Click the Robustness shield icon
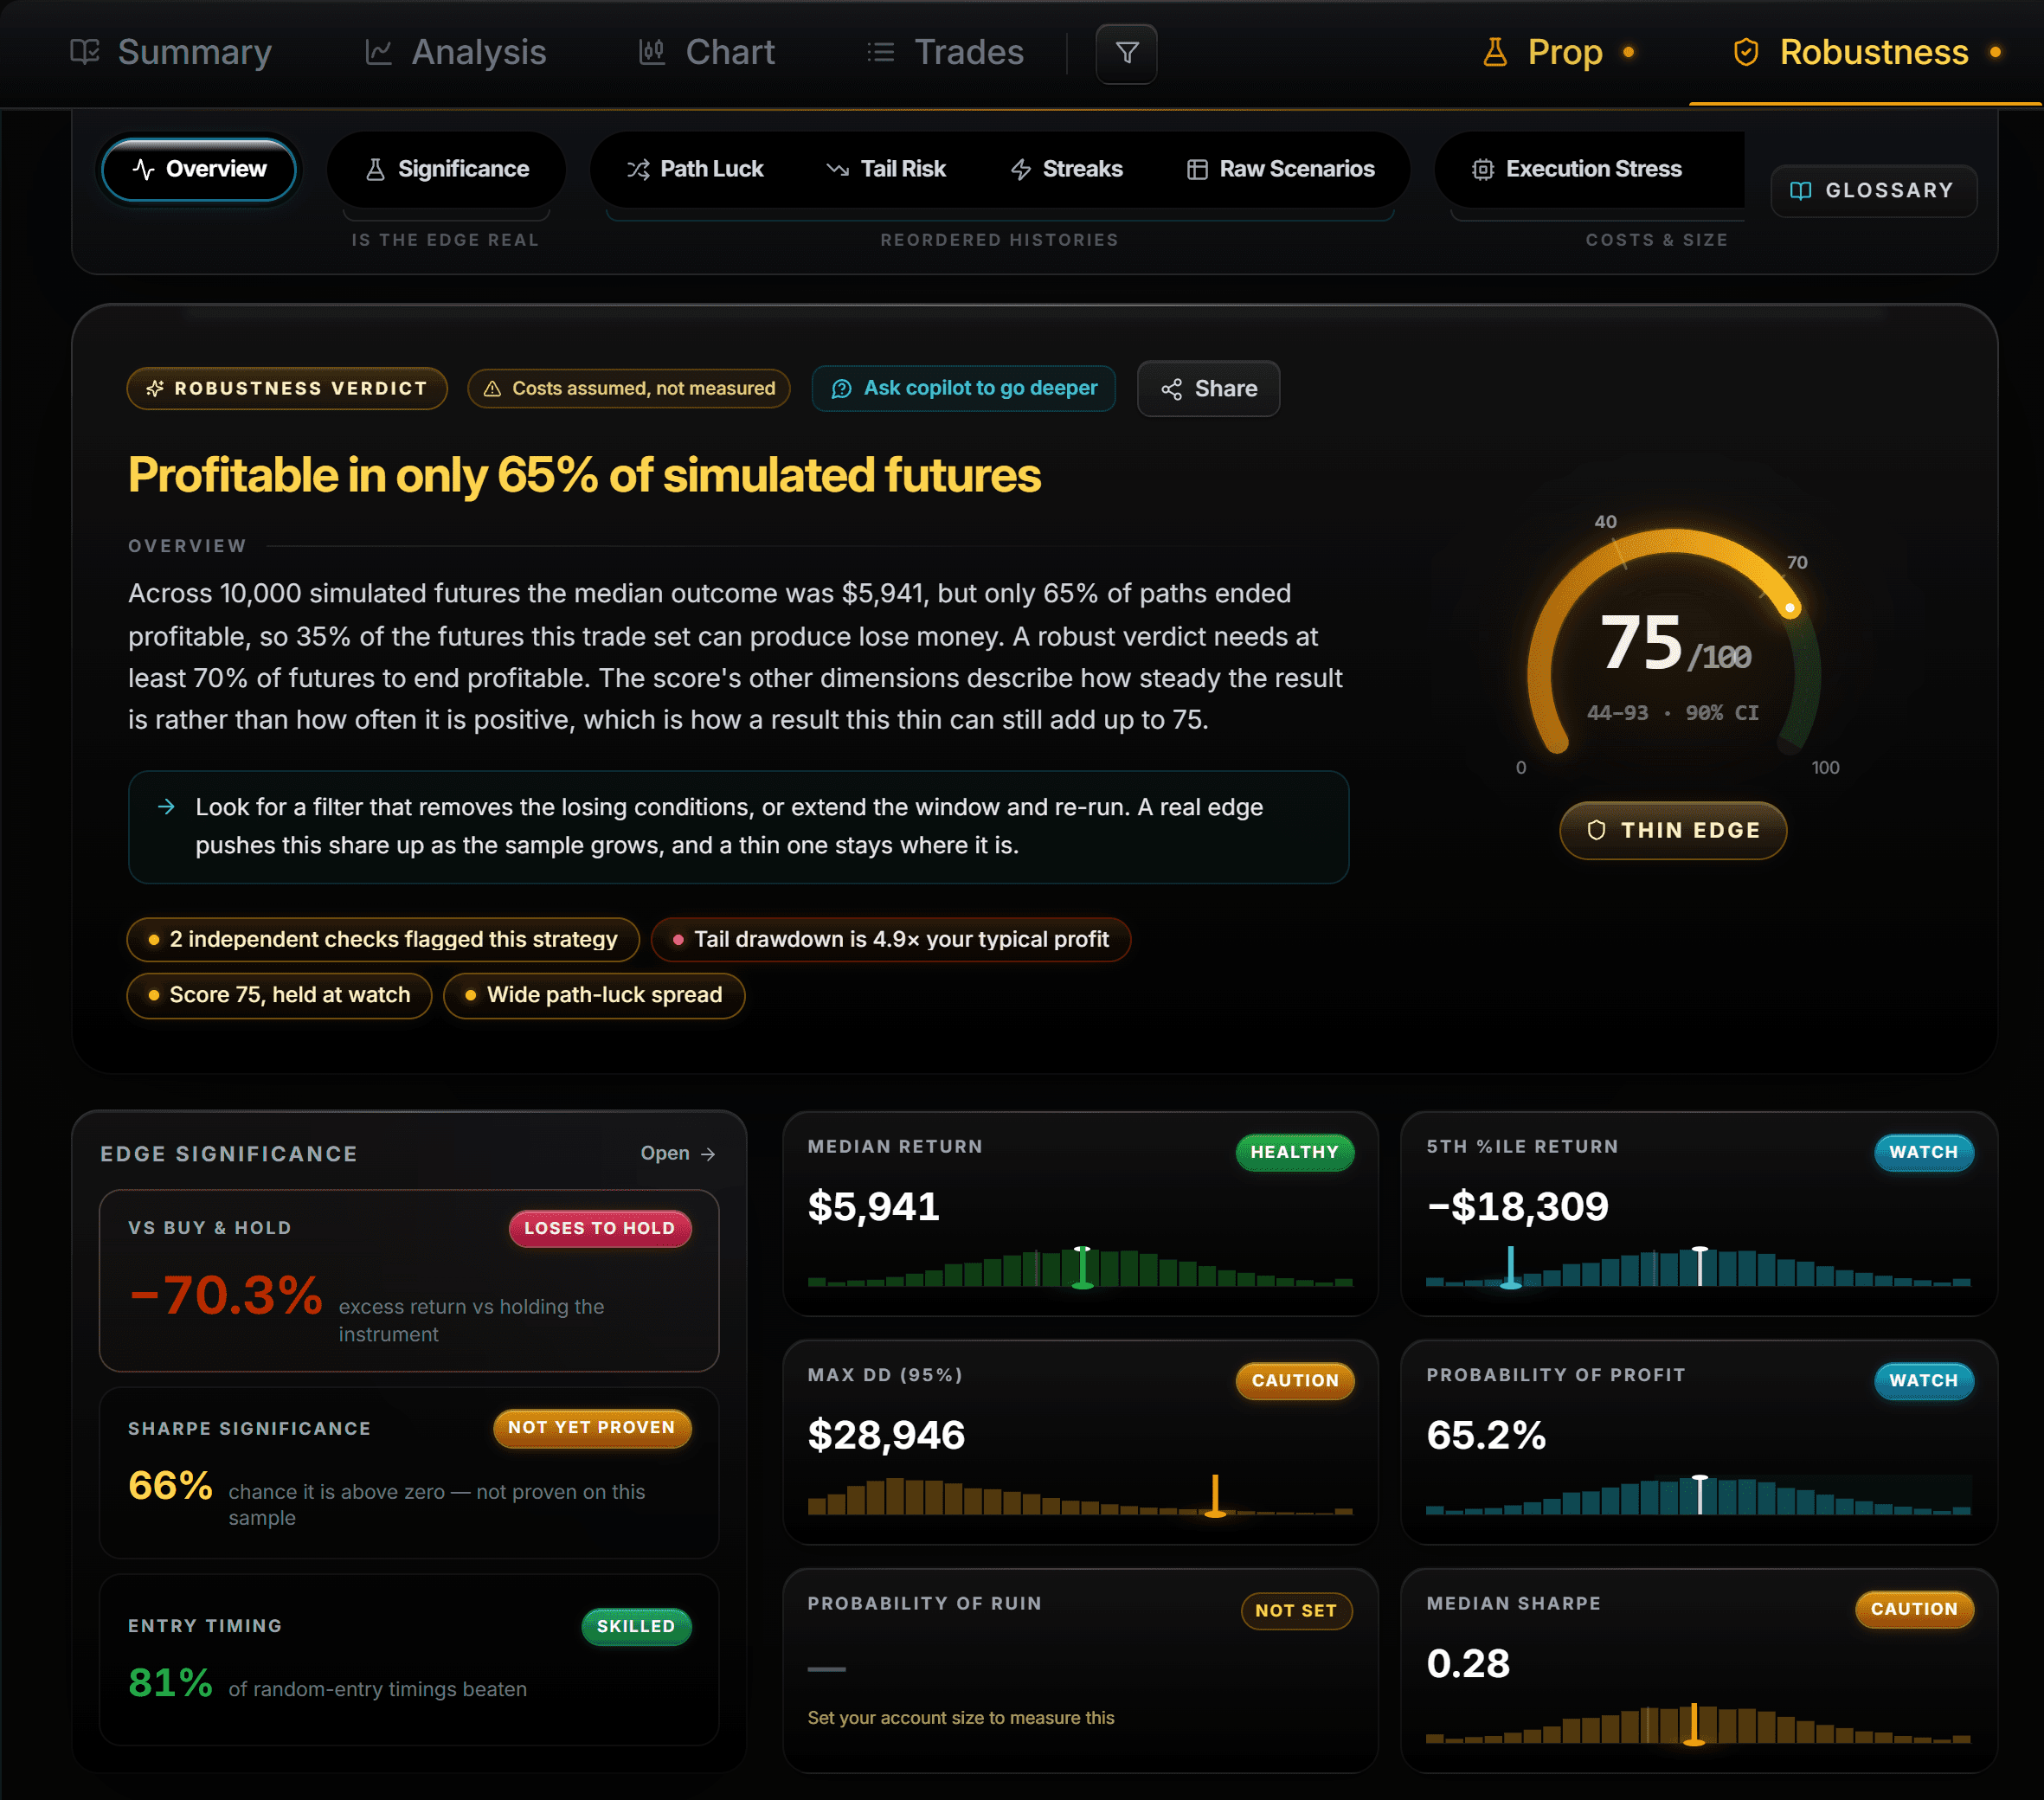Image resolution: width=2044 pixels, height=1800 pixels. click(1746, 52)
